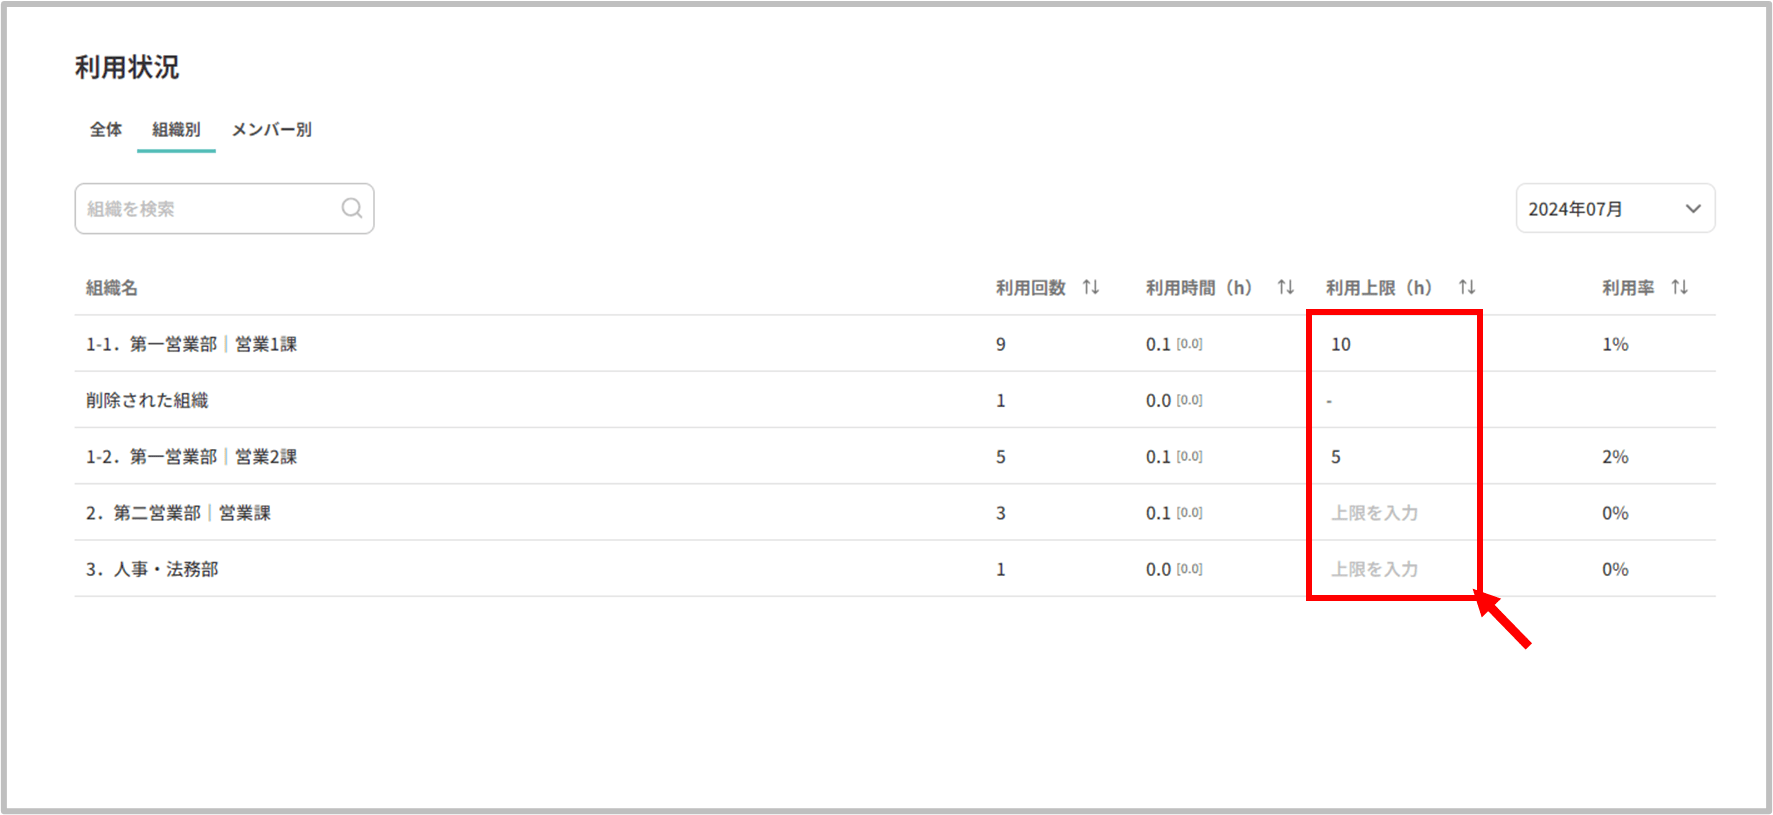Edit usage limit for 営業2課

click(x=1337, y=457)
